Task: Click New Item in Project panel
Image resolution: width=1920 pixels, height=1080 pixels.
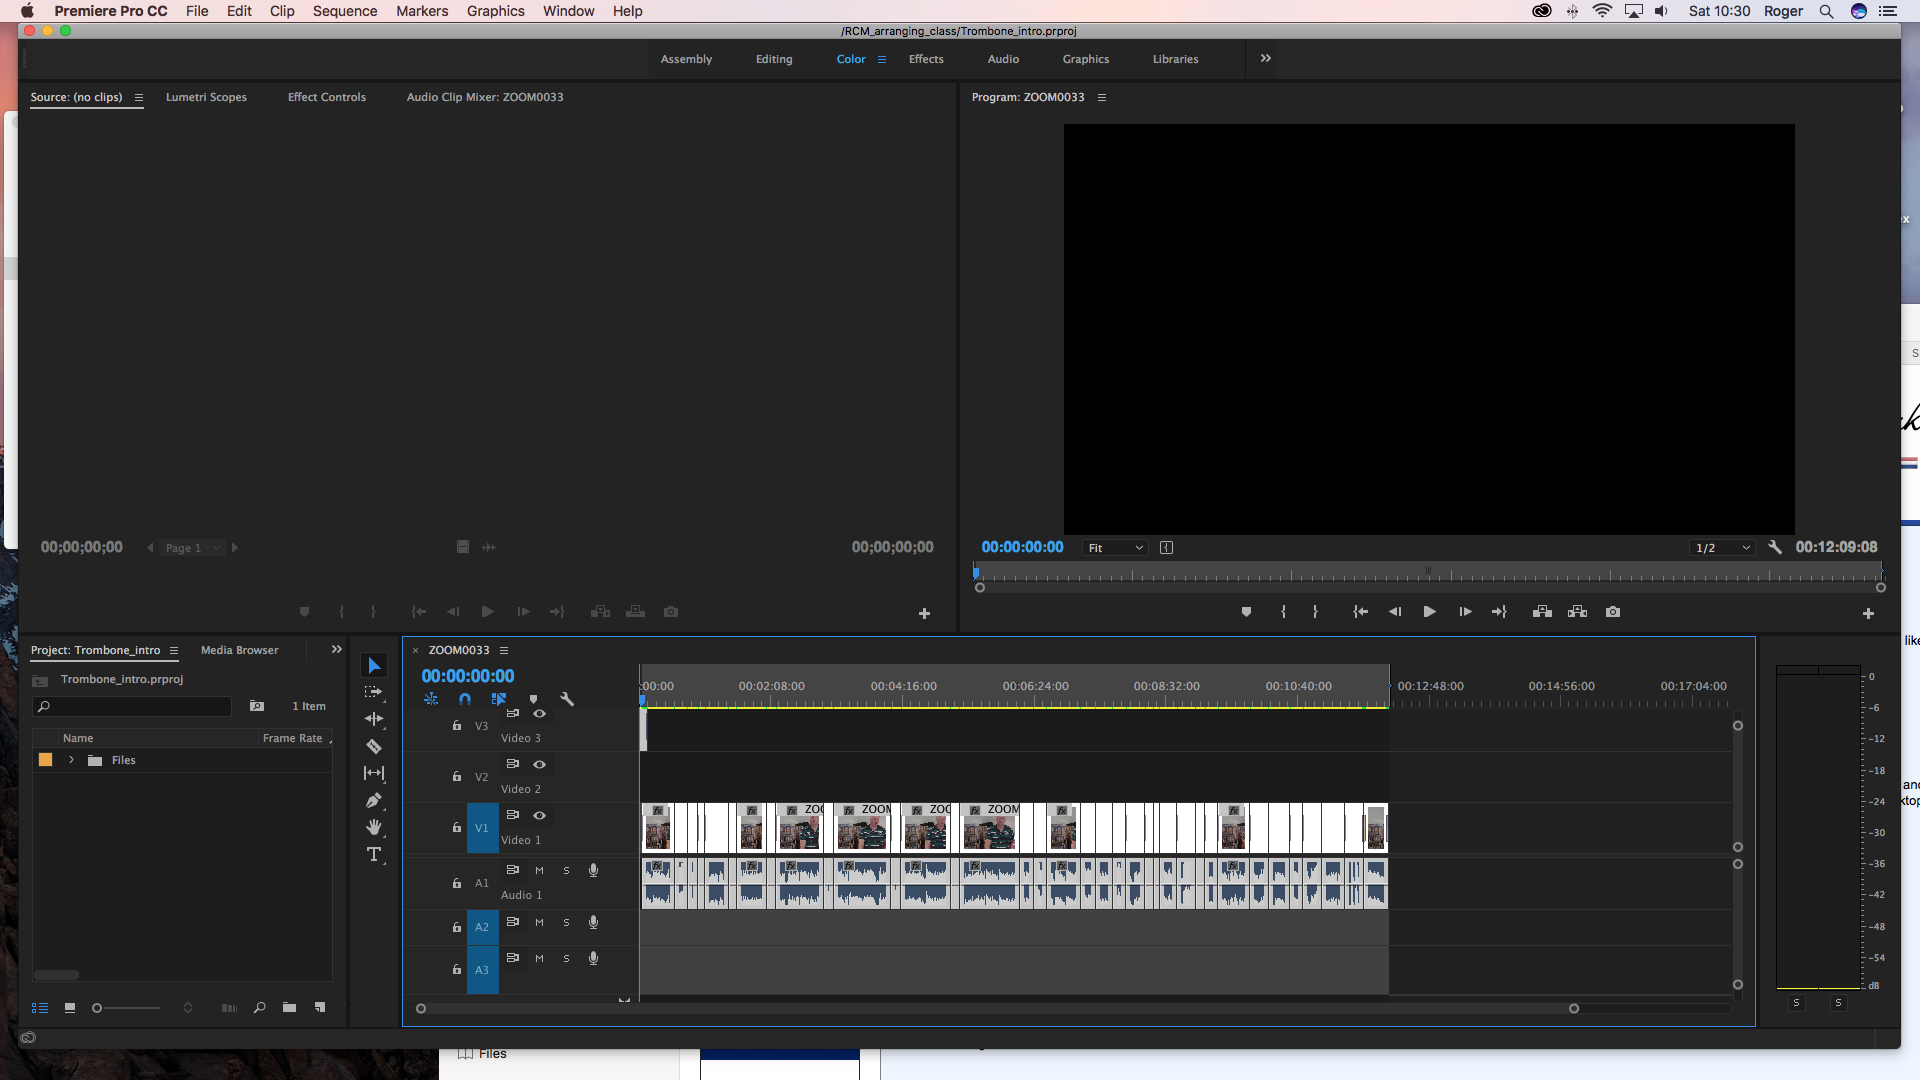Action: (x=320, y=1008)
